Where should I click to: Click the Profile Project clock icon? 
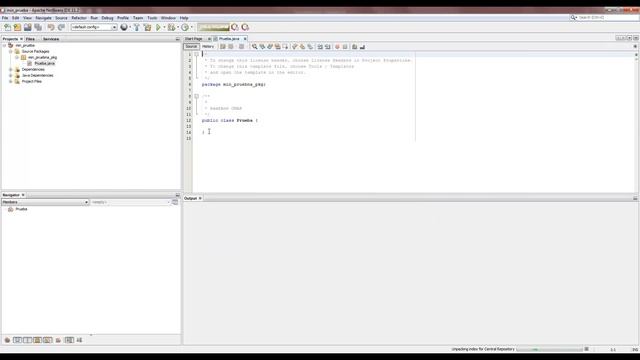pos(185,27)
